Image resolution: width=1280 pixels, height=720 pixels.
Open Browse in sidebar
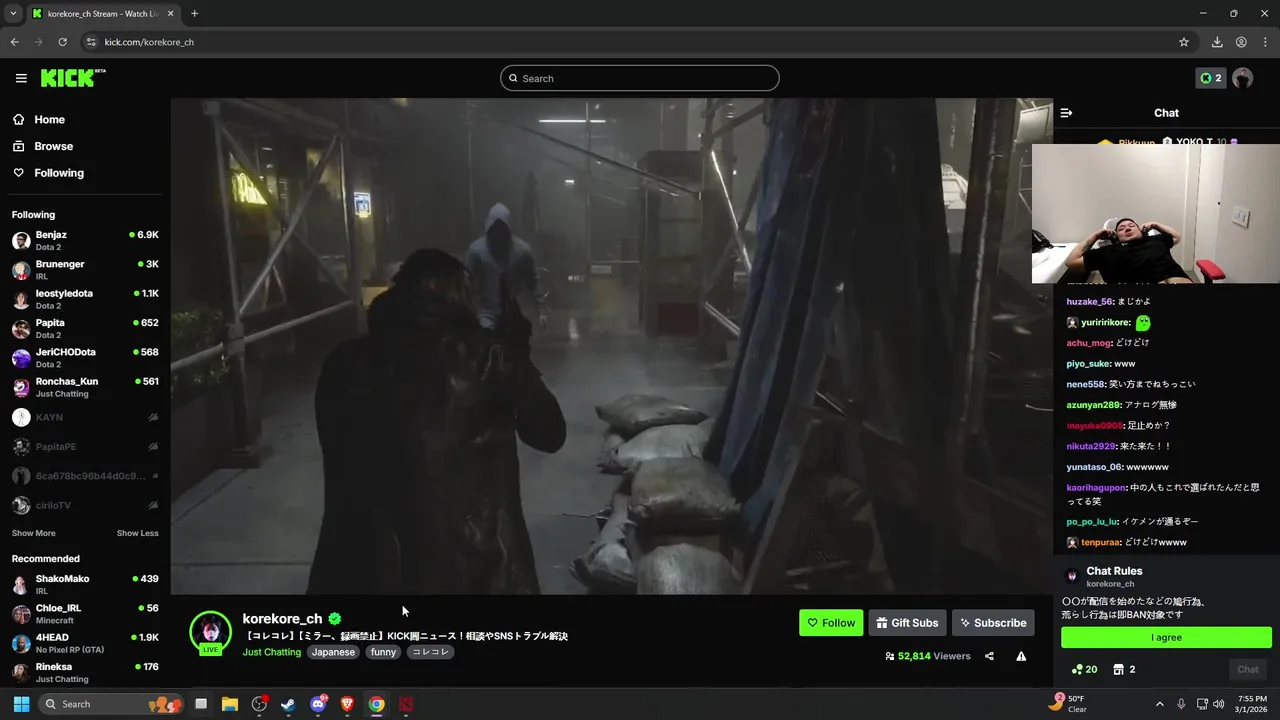coord(53,146)
